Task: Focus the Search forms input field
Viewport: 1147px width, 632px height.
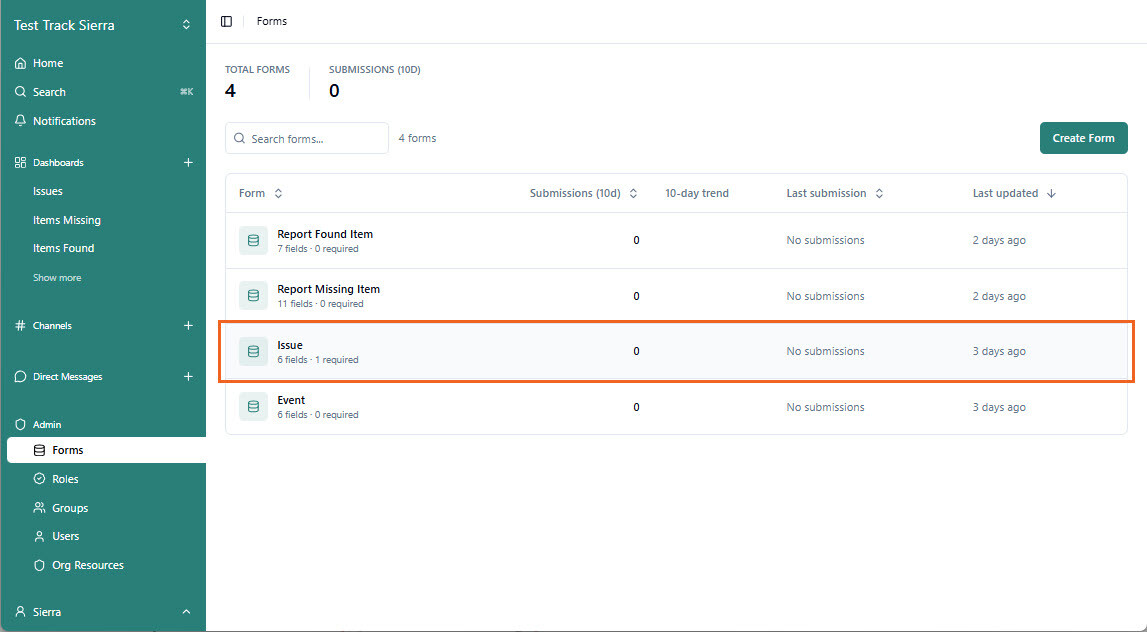Action: point(307,138)
